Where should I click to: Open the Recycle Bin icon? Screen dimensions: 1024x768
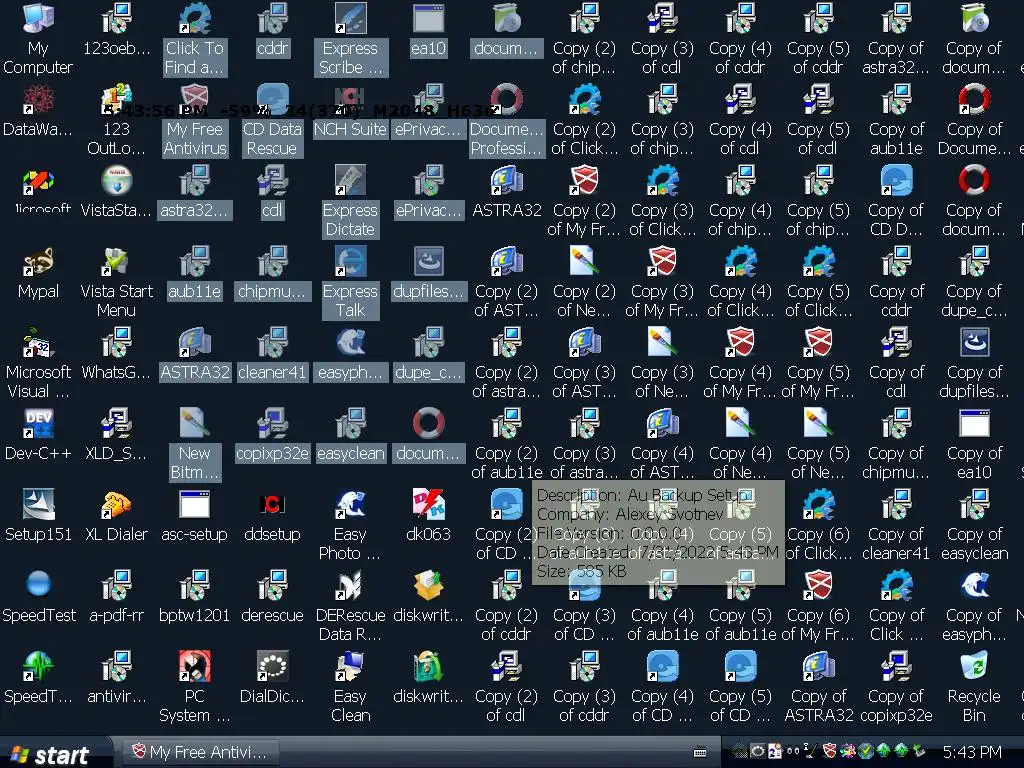[x=974, y=667]
